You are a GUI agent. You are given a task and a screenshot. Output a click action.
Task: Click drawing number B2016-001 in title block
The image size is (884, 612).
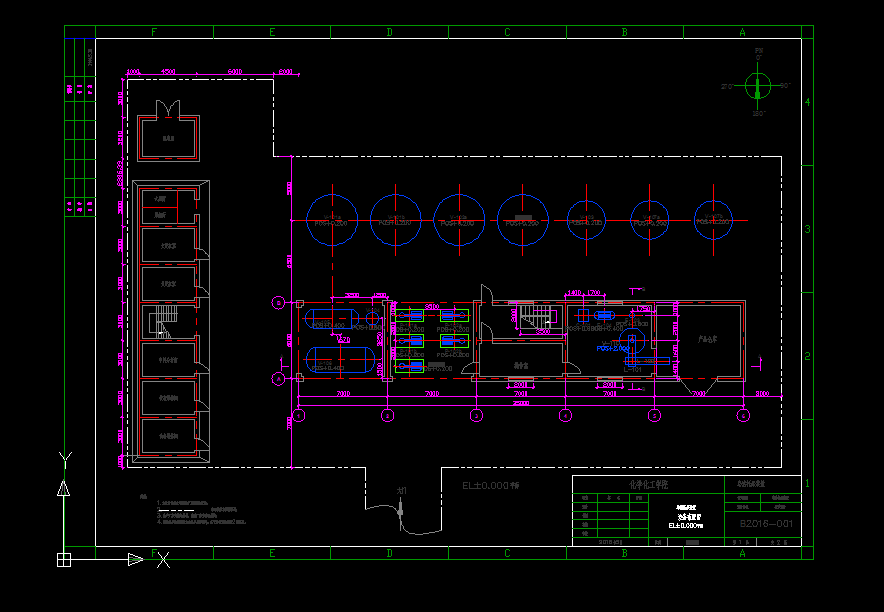pyautogui.click(x=766, y=524)
